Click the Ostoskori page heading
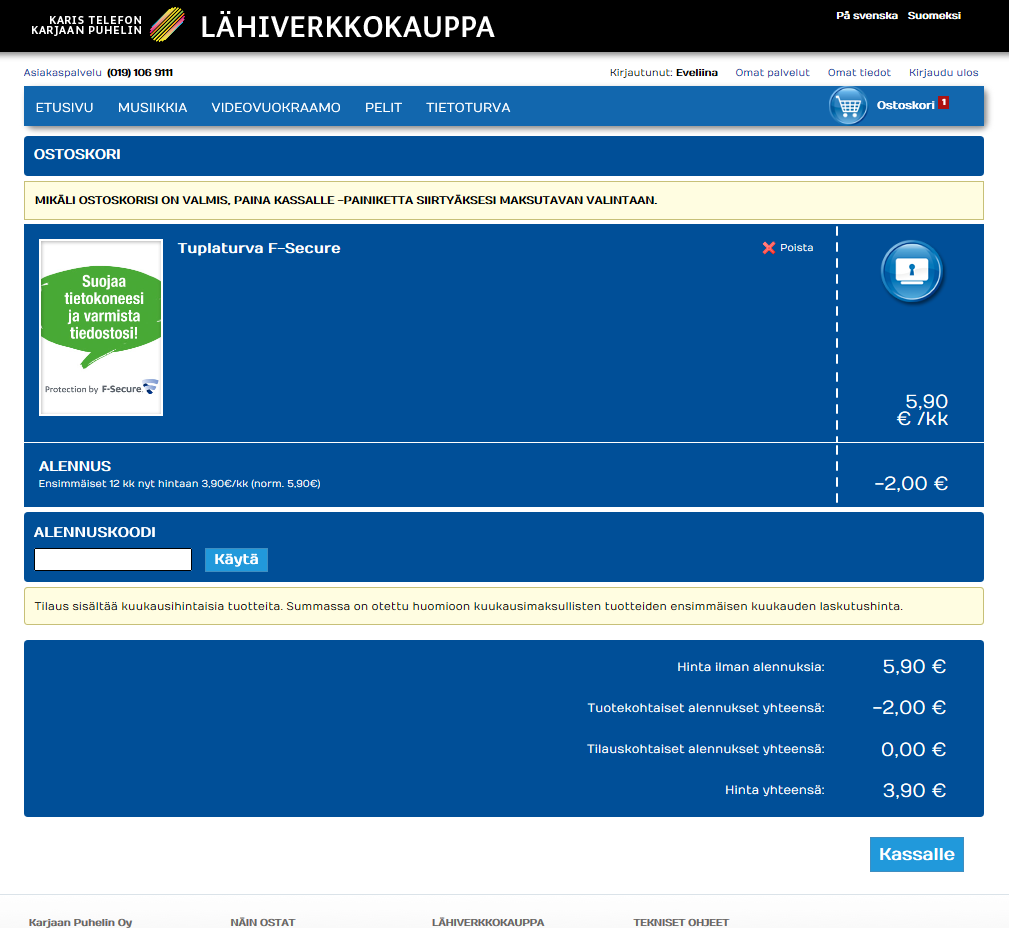 point(77,154)
